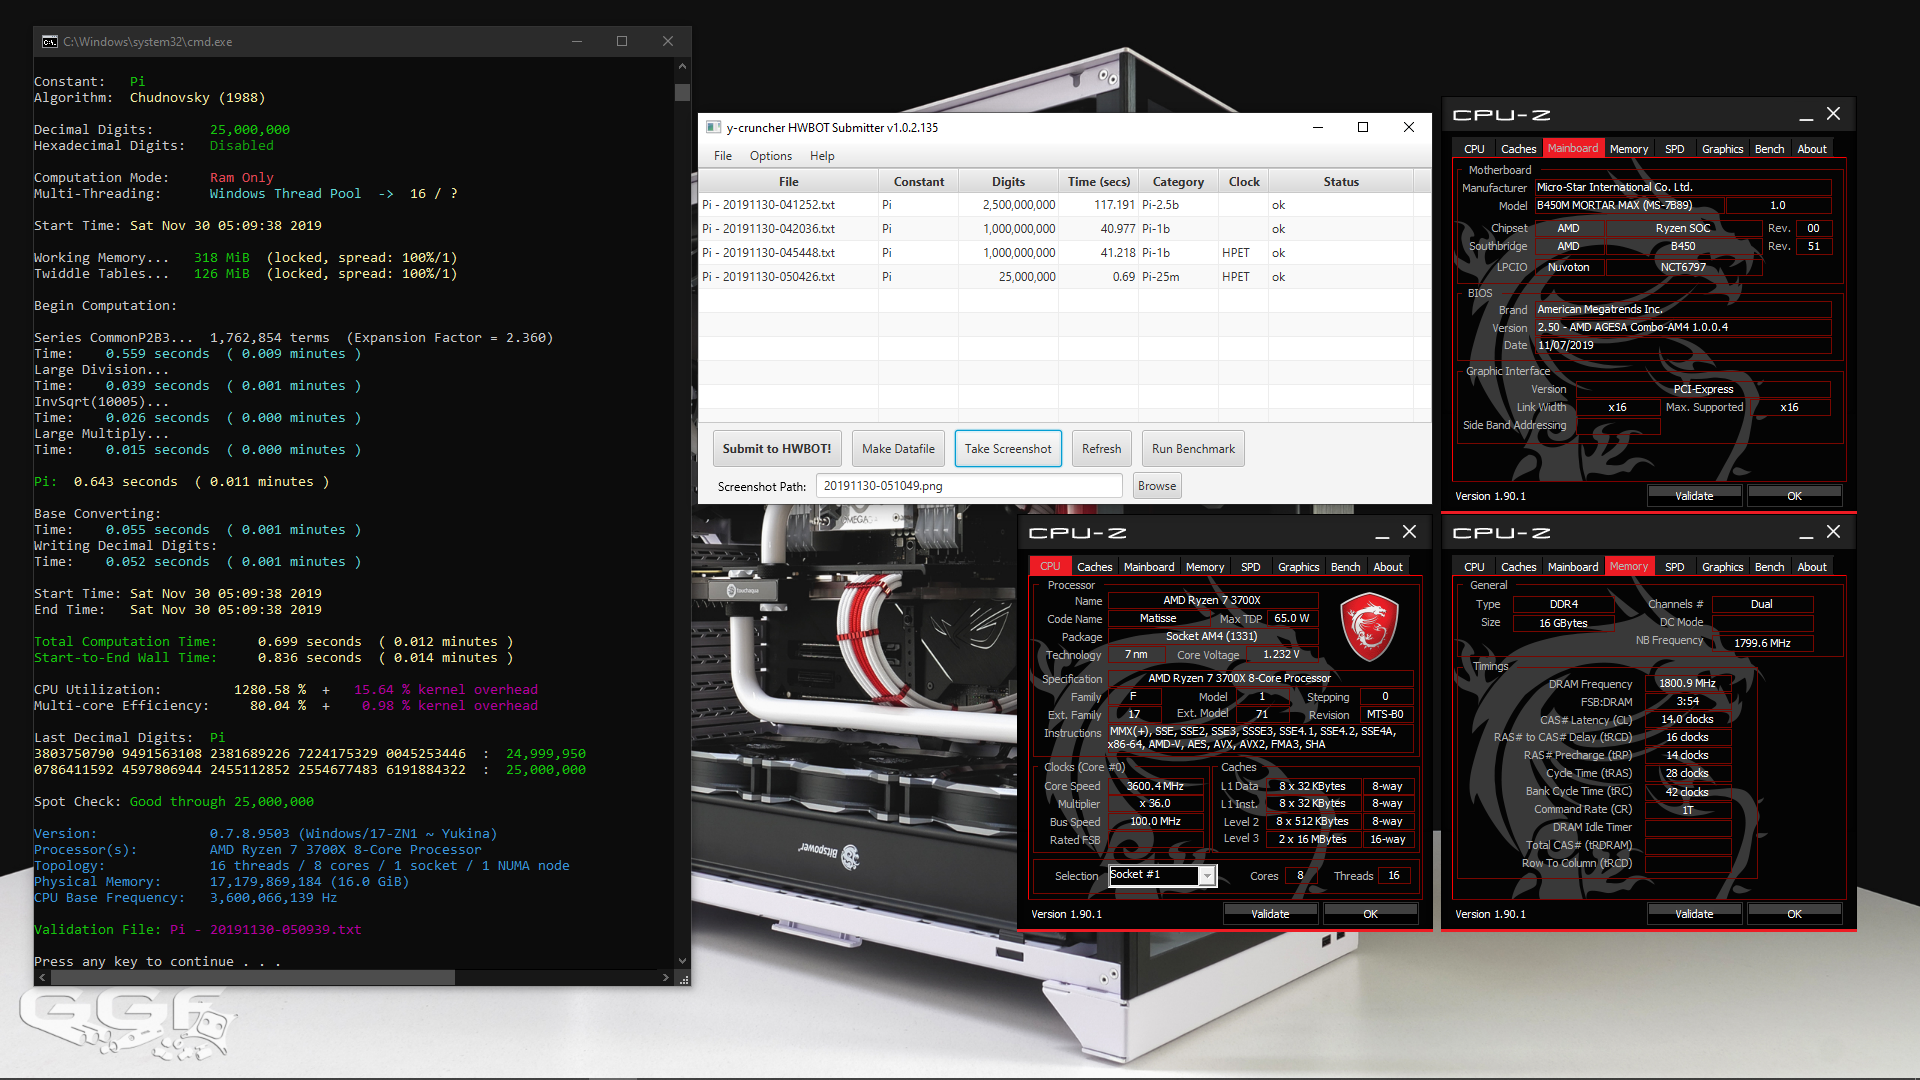This screenshot has height=1080, width=1920.
Task: Click cmd horizontal scrollbar right arrow
Action: (x=665, y=977)
